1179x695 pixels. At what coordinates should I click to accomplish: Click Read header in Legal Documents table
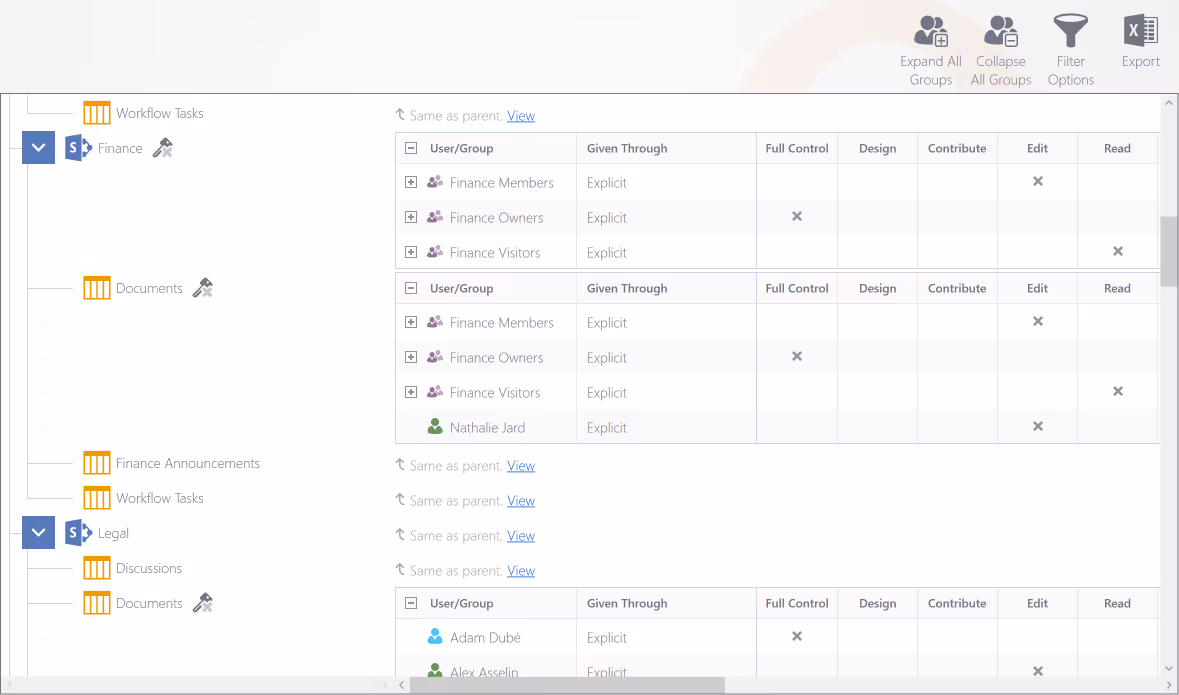click(1117, 603)
